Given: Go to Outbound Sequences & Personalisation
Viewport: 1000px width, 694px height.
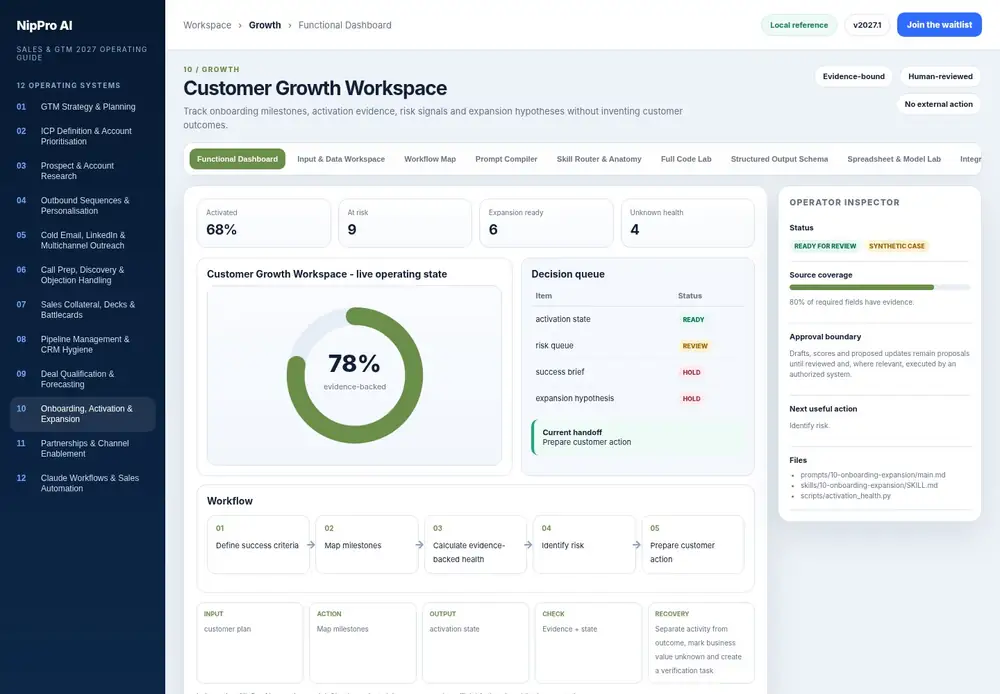Looking at the screenshot, I should [x=82, y=205].
